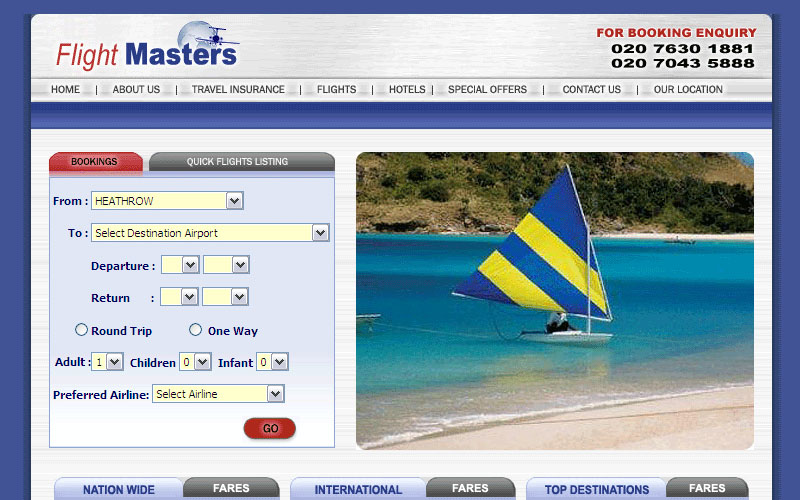
Task: Open Return month dropdown
Action: (x=225, y=296)
